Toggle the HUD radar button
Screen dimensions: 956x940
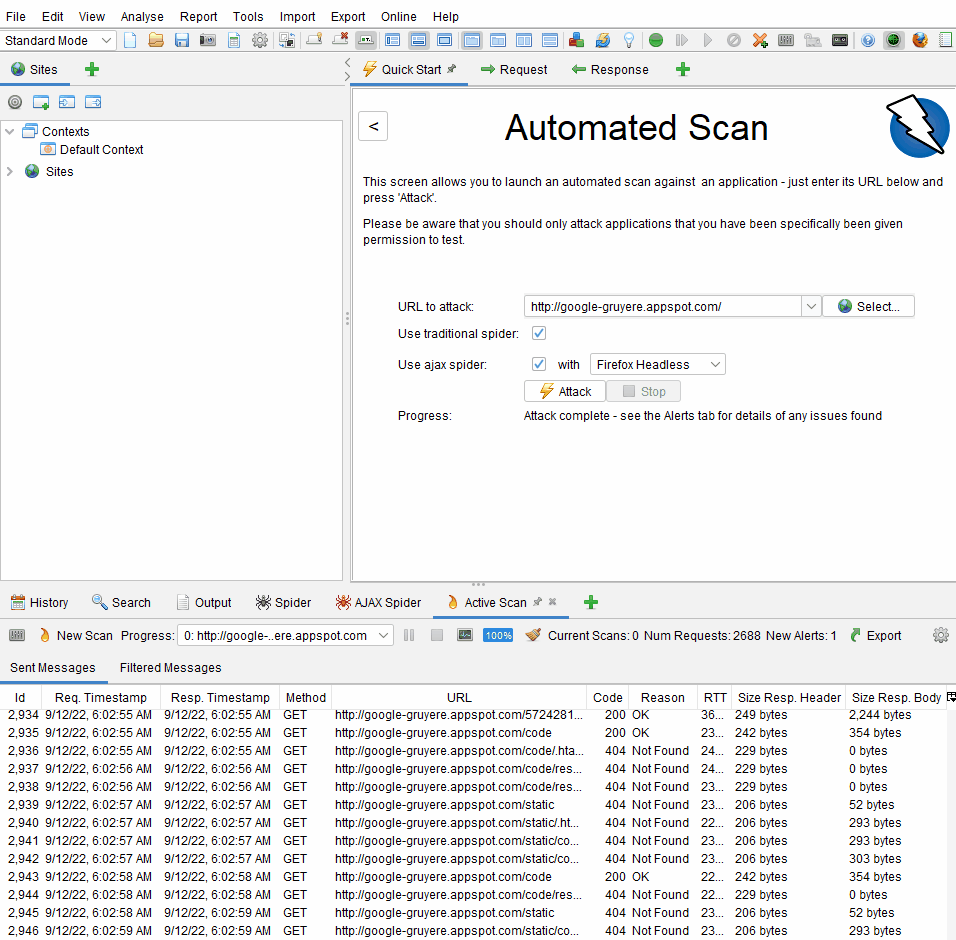click(893, 40)
